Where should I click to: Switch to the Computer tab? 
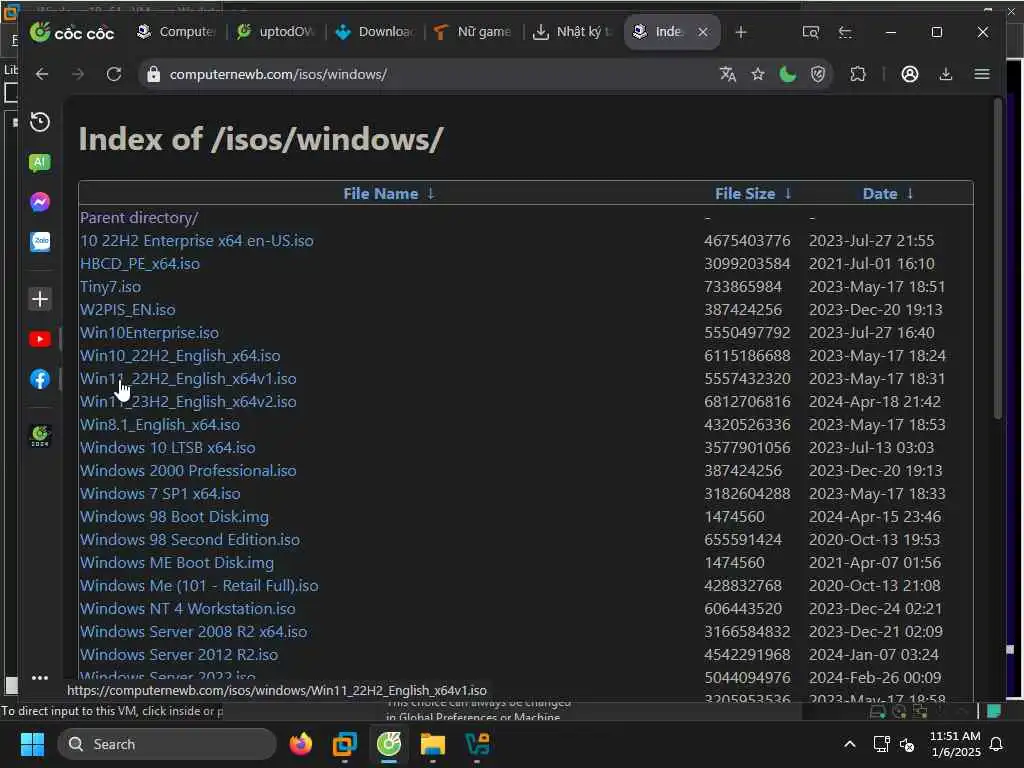click(176, 31)
